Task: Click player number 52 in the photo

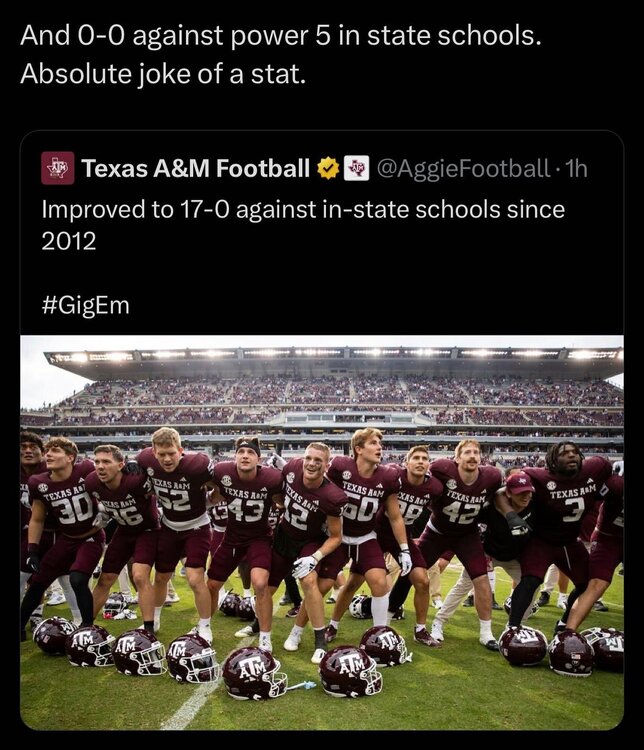Action: pos(175,497)
